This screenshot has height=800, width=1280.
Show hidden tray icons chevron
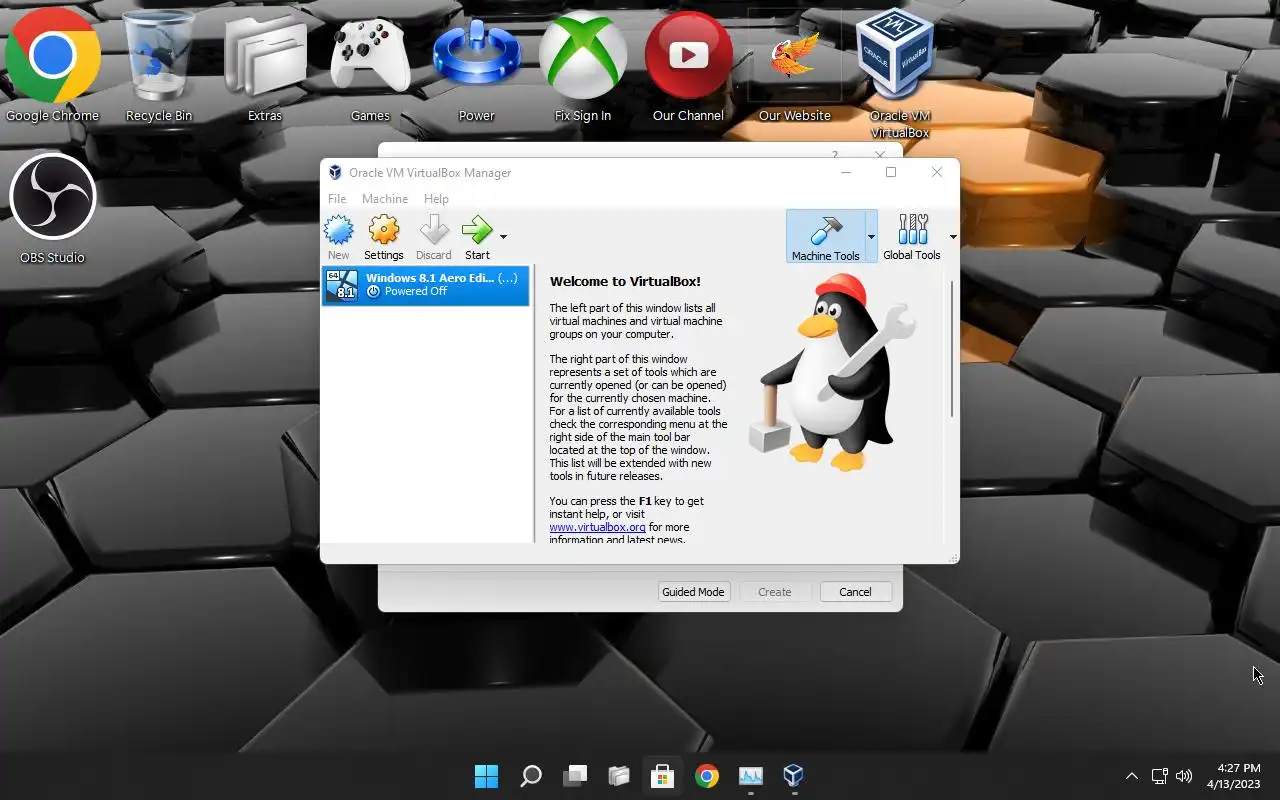(x=1132, y=776)
